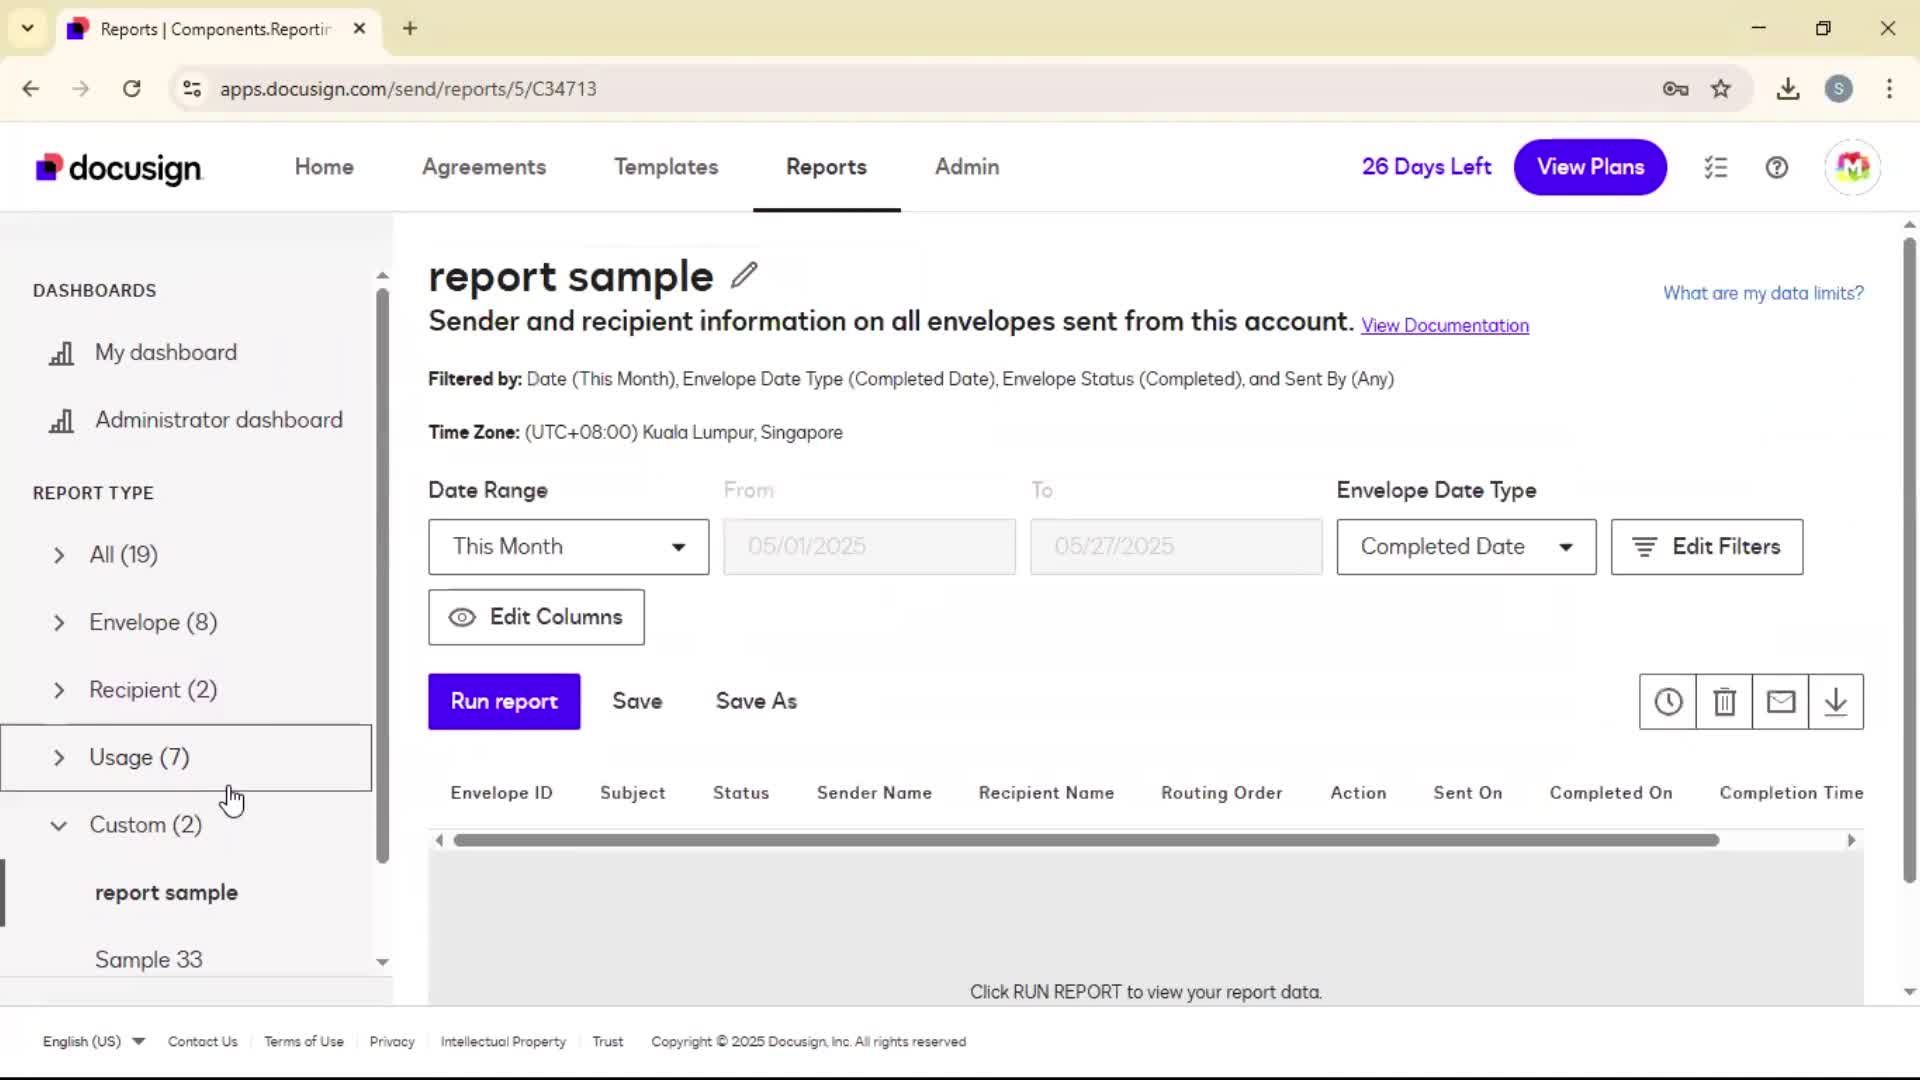
Task: Click Completed On column header
Action: click(x=1610, y=793)
